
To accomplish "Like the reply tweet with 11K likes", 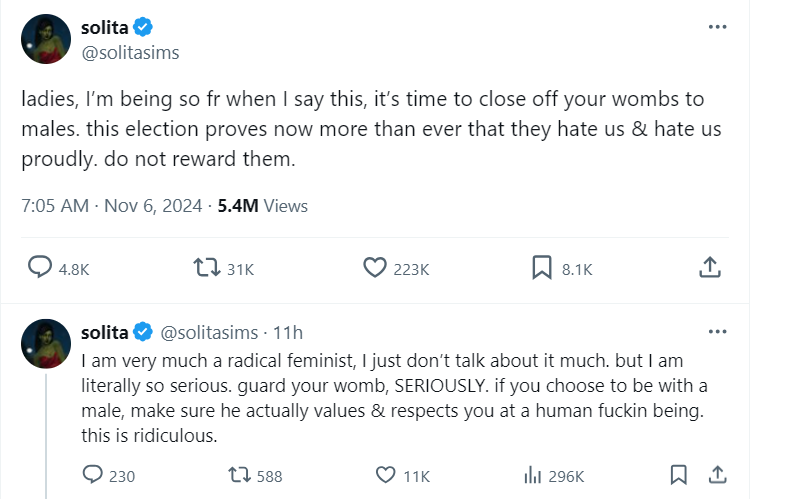I will point(386,475).
